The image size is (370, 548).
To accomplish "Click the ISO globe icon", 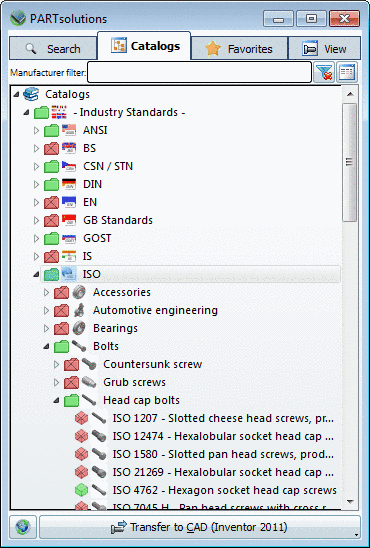I will (68, 274).
